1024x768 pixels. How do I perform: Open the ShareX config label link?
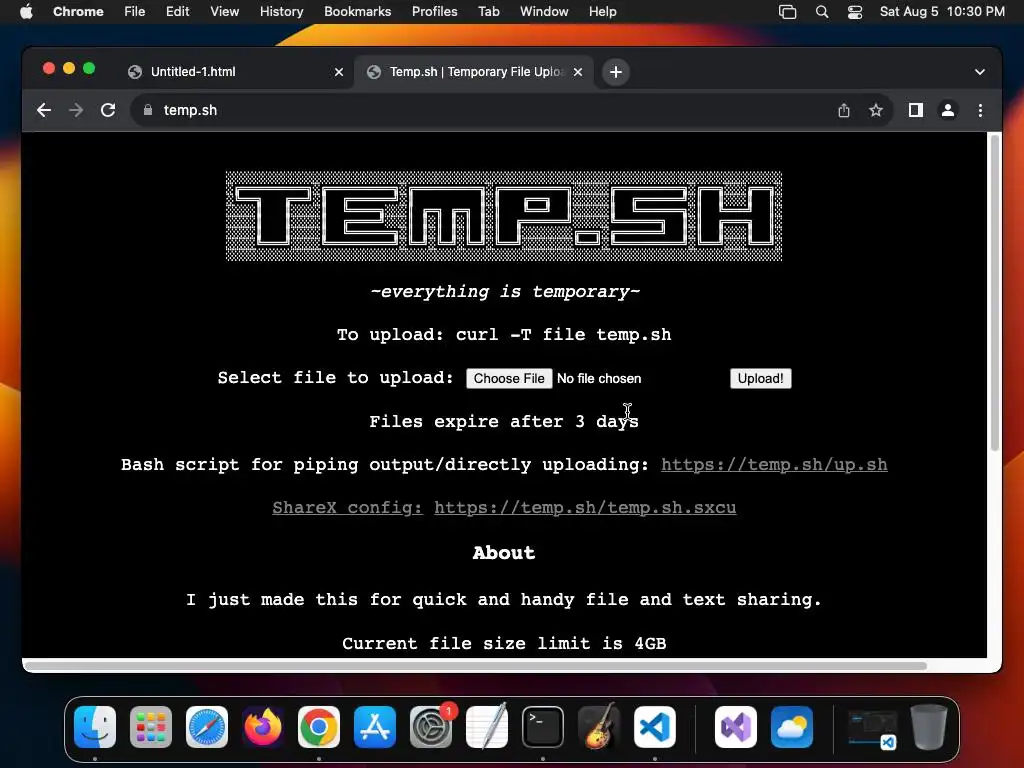347,507
